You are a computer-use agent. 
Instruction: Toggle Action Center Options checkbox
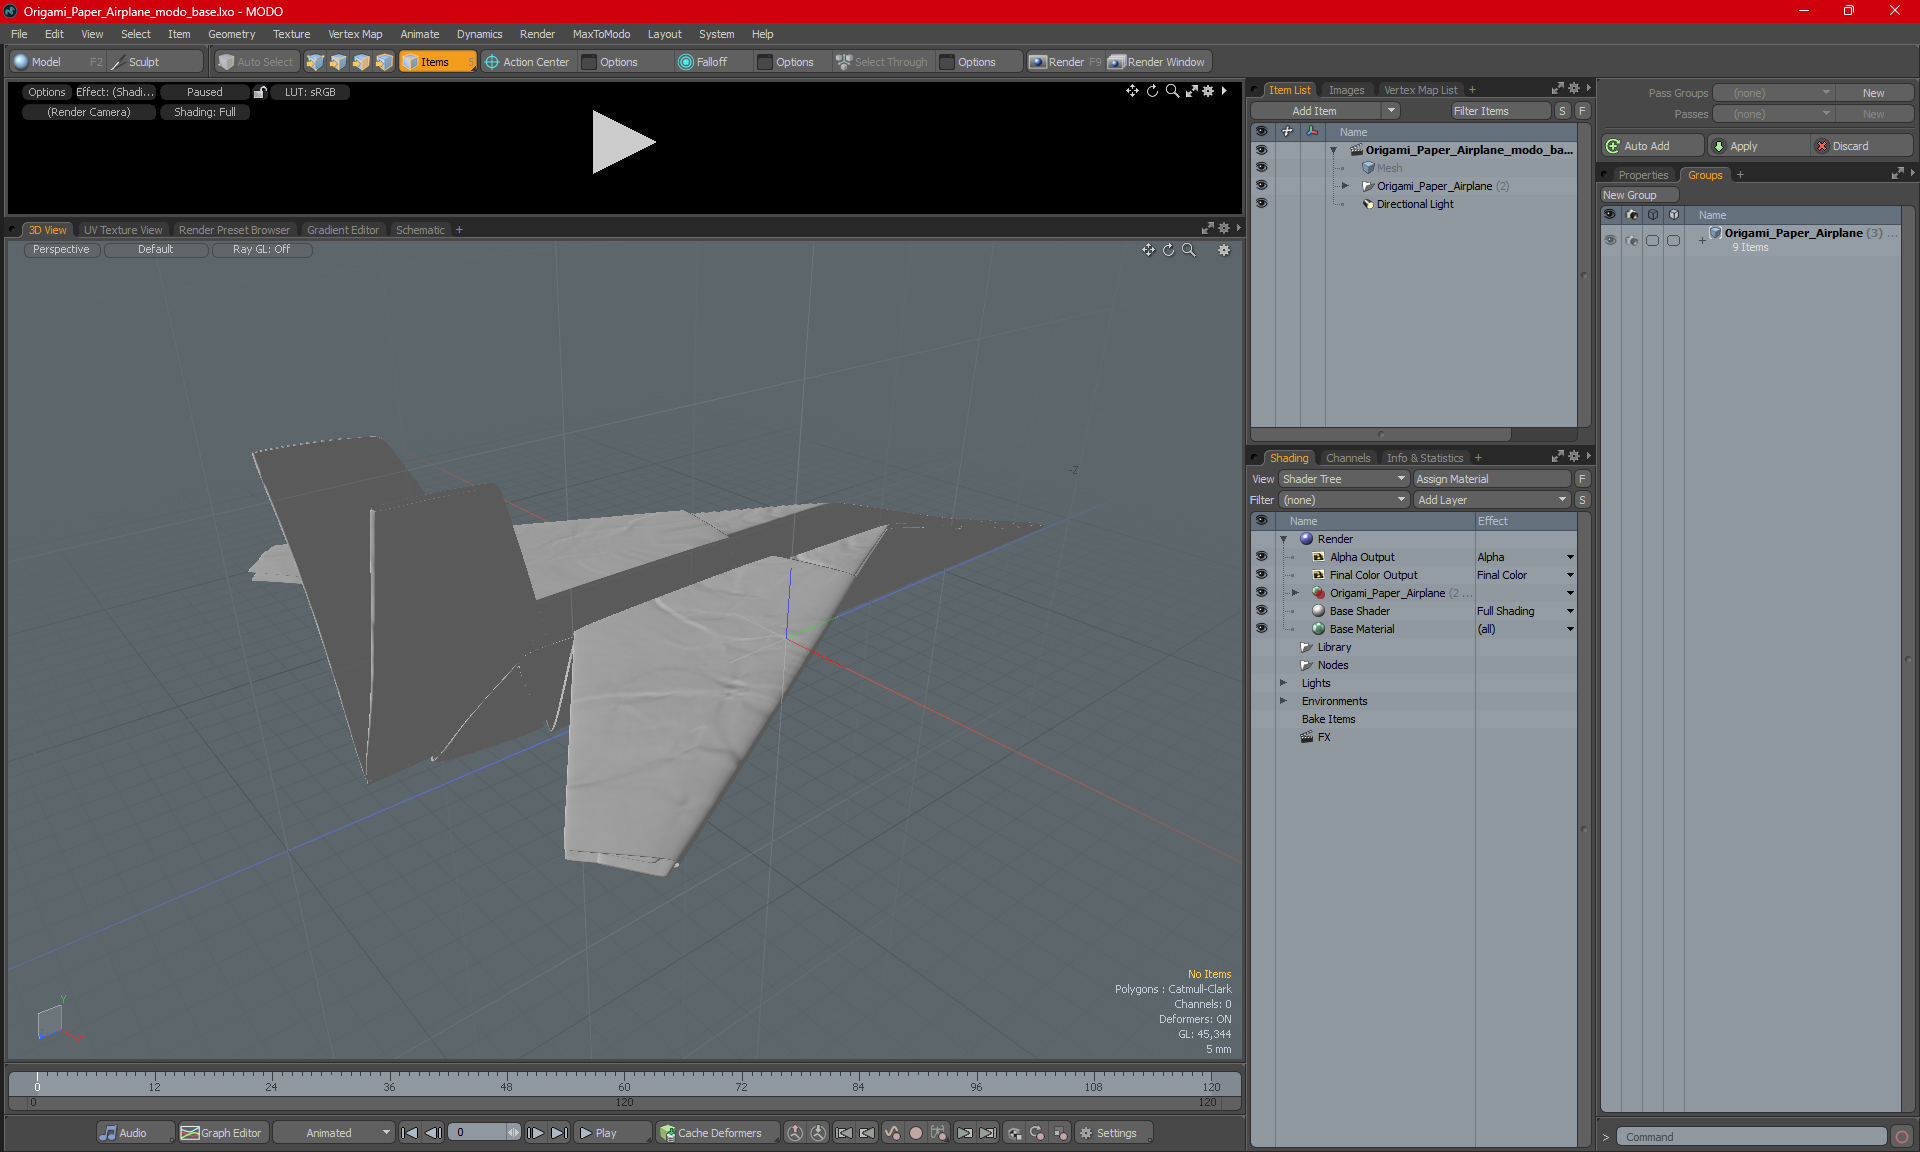tap(589, 62)
